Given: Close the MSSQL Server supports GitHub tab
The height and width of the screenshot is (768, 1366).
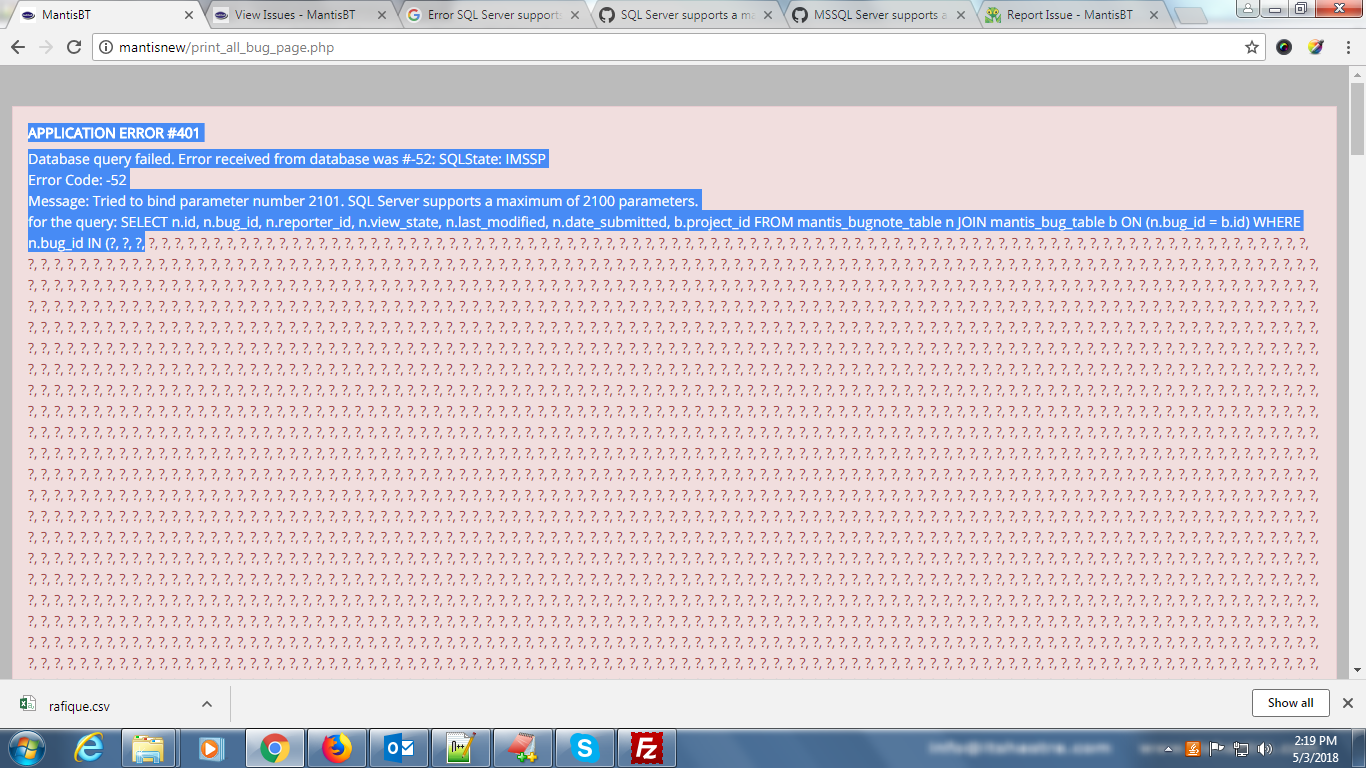Looking at the screenshot, I should coord(960,15).
